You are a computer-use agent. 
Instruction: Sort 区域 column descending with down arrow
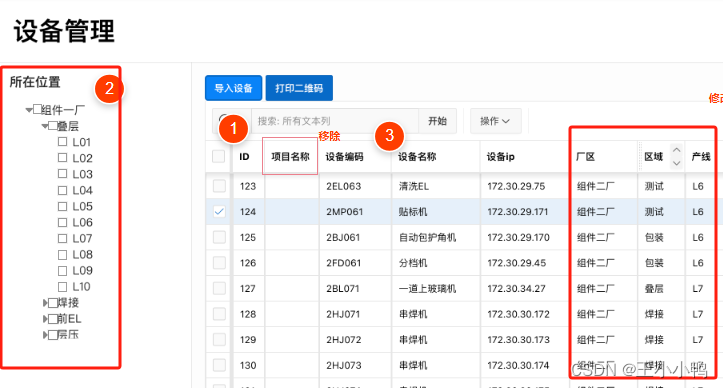[676, 163]
